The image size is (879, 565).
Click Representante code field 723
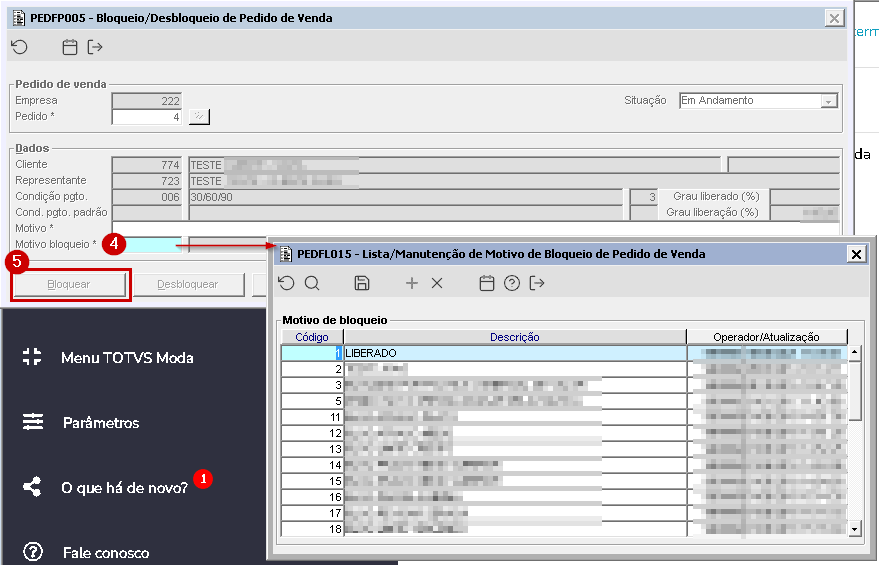pyautogui.click(x=147, y=181)
